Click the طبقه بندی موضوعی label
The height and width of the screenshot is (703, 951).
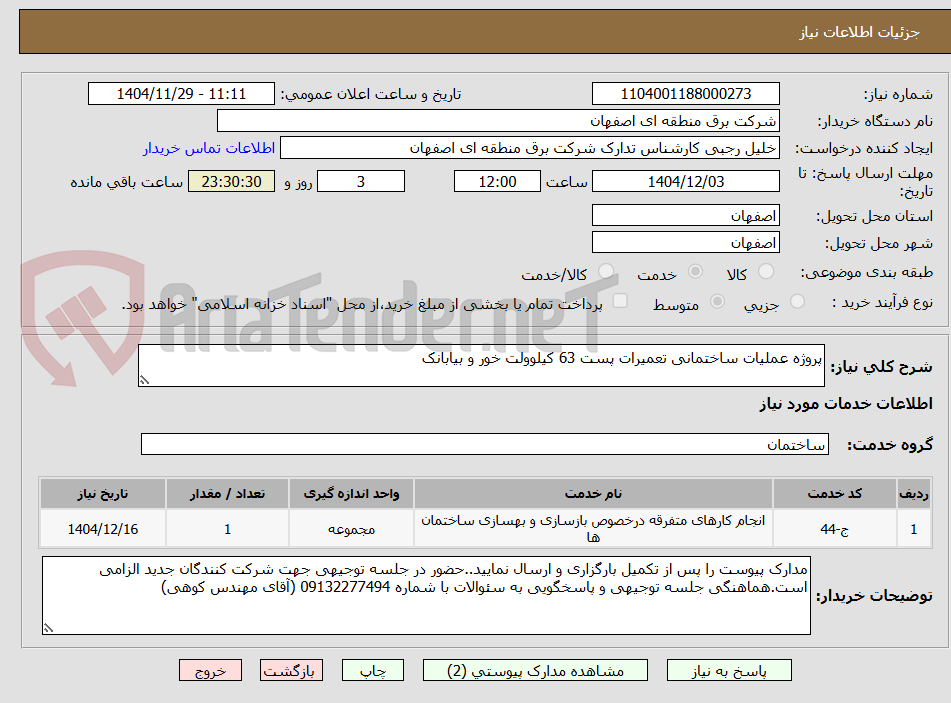click(x=867, y=272)
